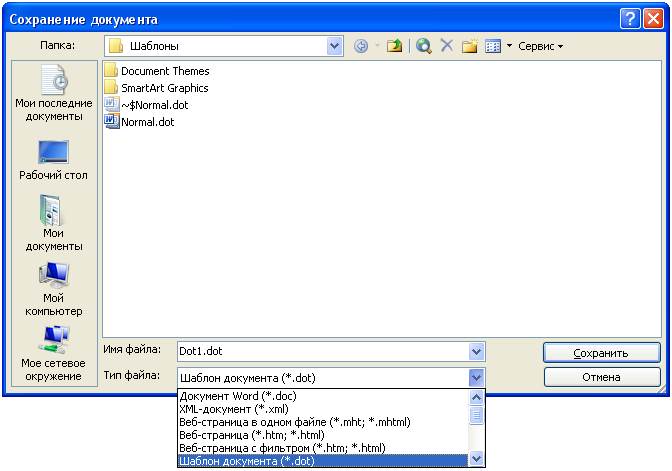Open Мои последние документы shortcut
672x471 pixels.
(x=54, y=93)
